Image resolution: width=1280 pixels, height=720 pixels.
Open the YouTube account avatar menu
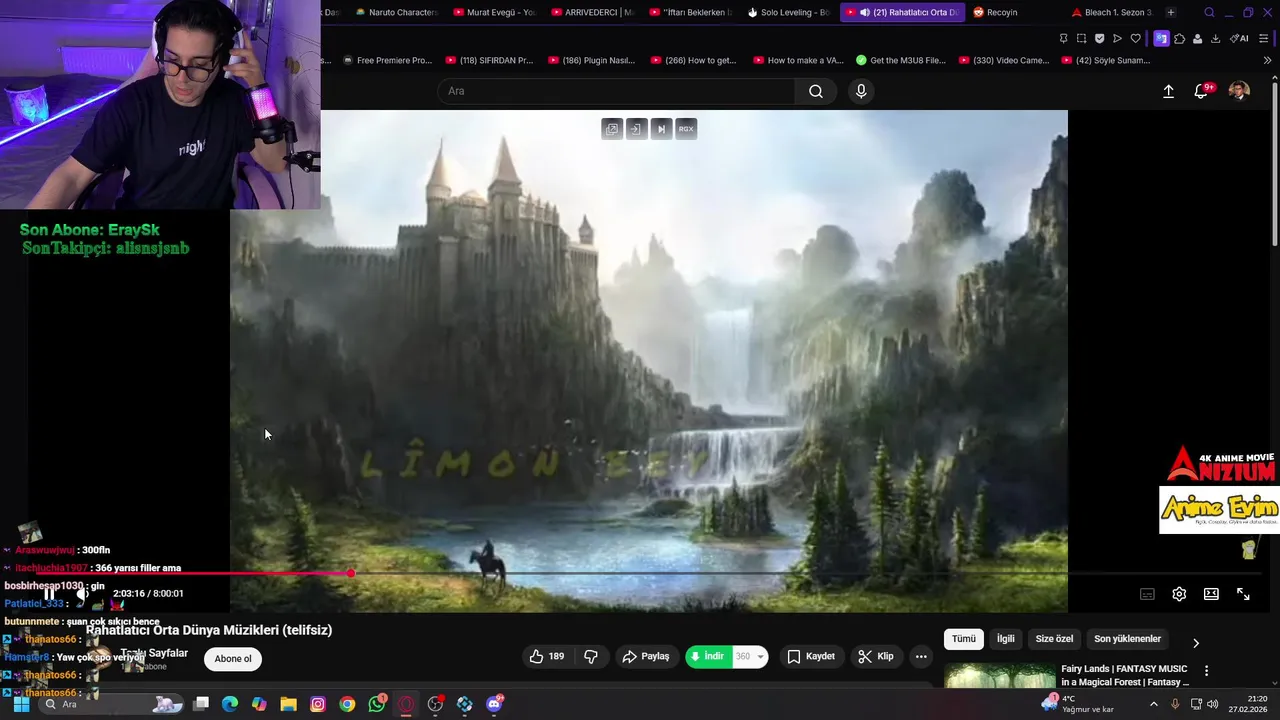click(x=1239, y=91)
